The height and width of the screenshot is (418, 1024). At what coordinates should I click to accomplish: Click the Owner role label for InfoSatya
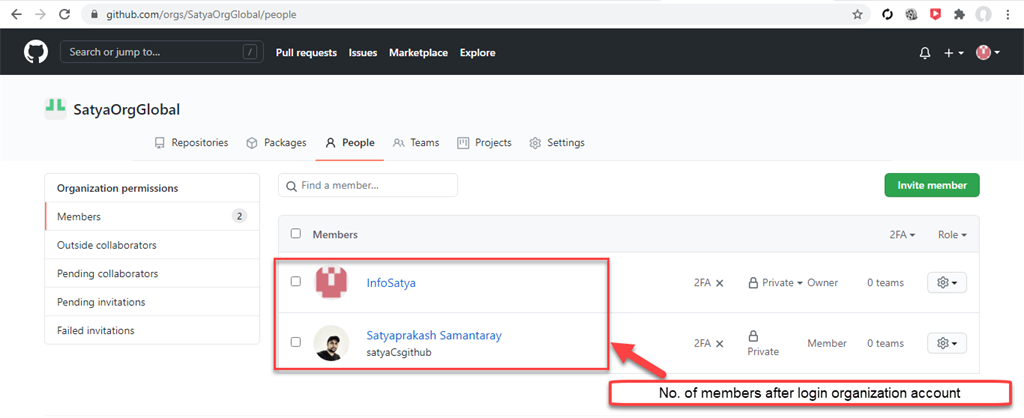[822, 283]
